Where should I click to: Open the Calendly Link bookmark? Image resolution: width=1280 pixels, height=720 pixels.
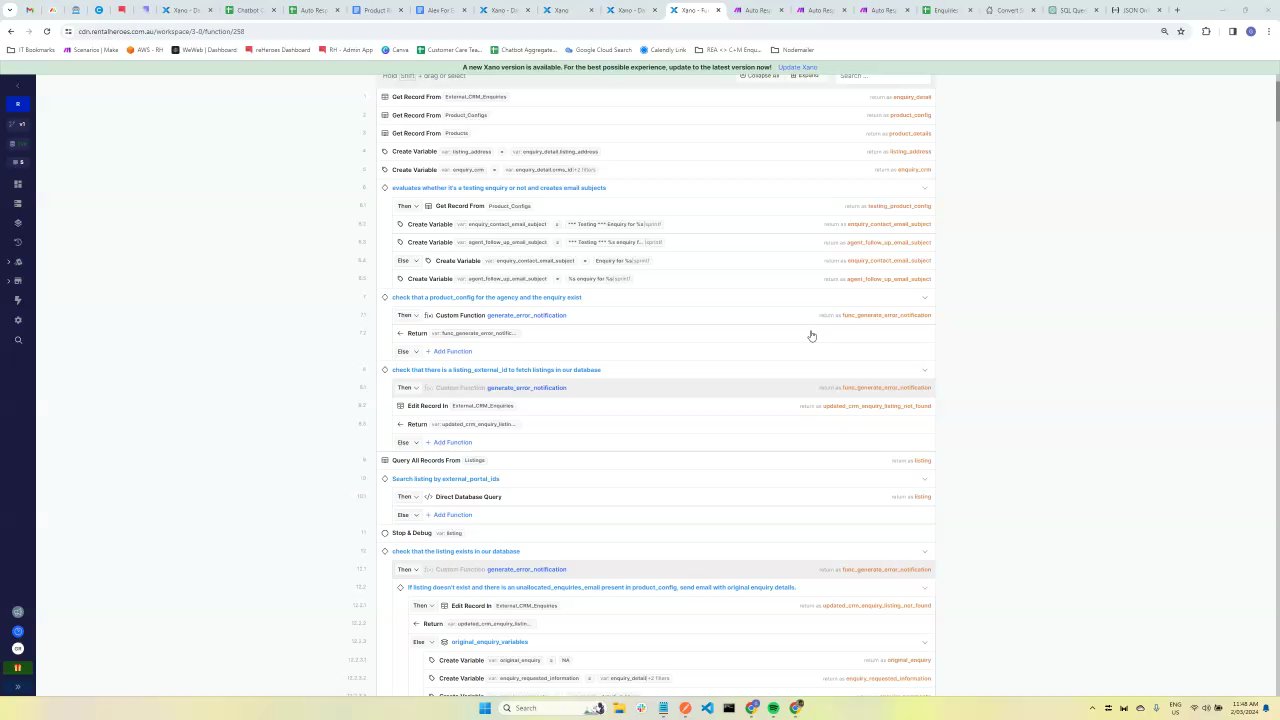coord(662,49)
